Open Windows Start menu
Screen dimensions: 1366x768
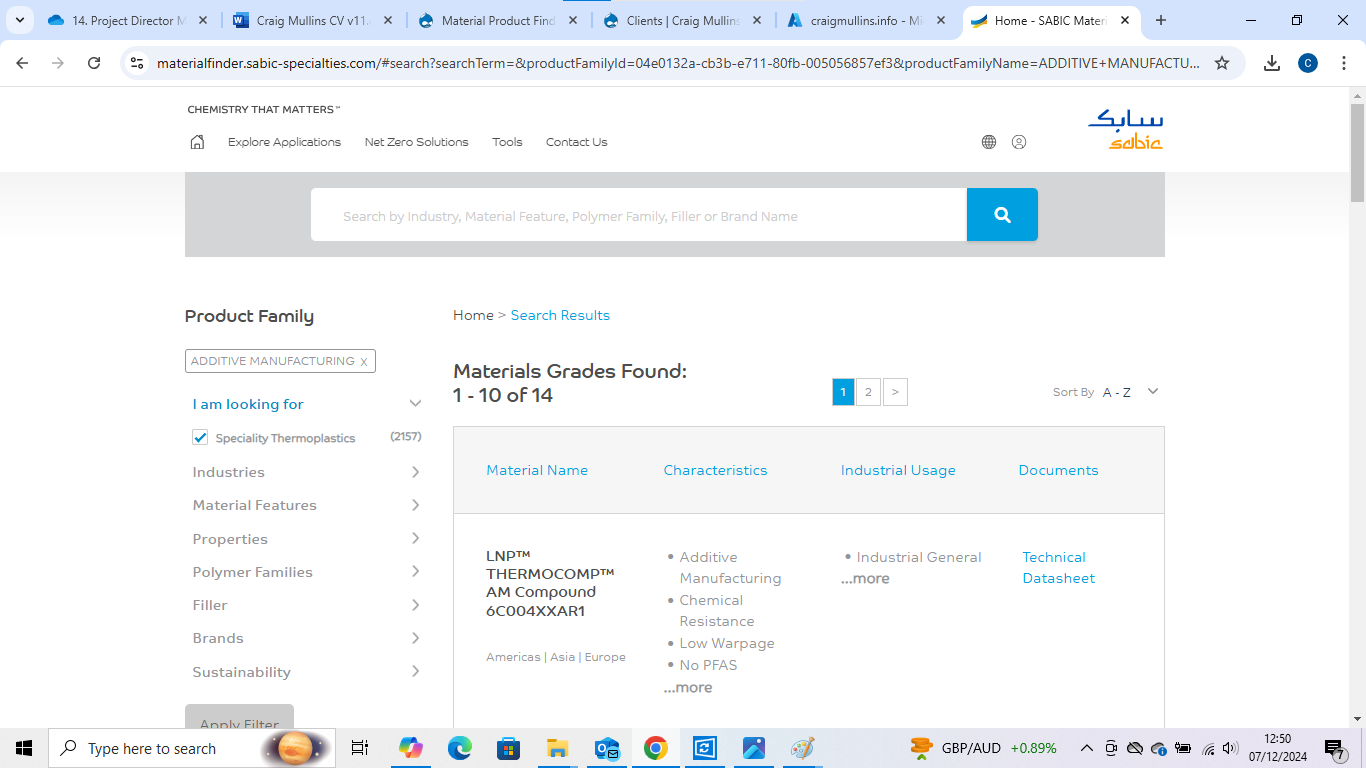point(23,748)
